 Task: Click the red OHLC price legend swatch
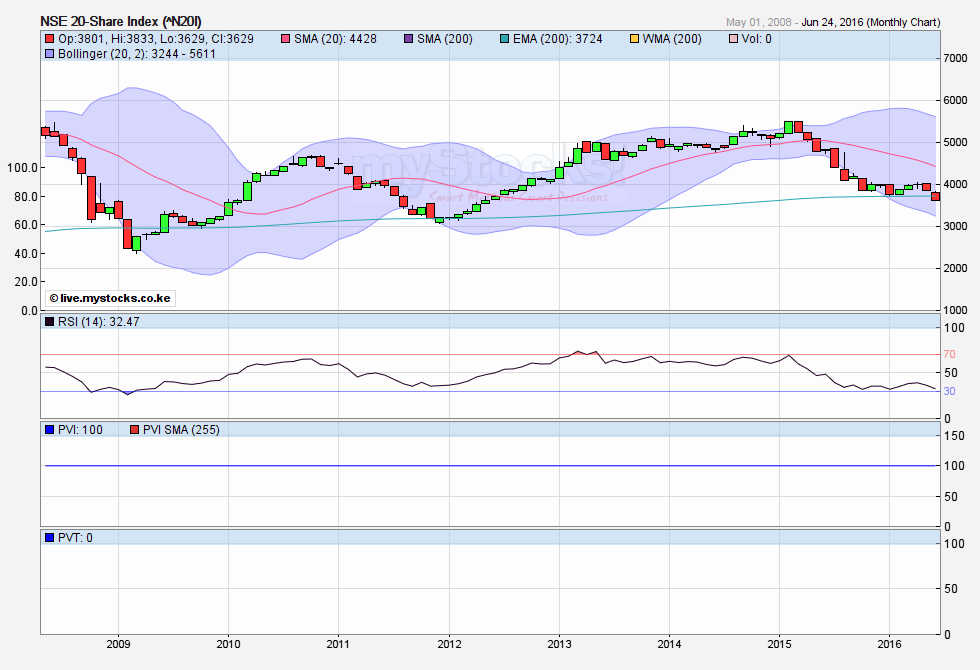(50, 39)
